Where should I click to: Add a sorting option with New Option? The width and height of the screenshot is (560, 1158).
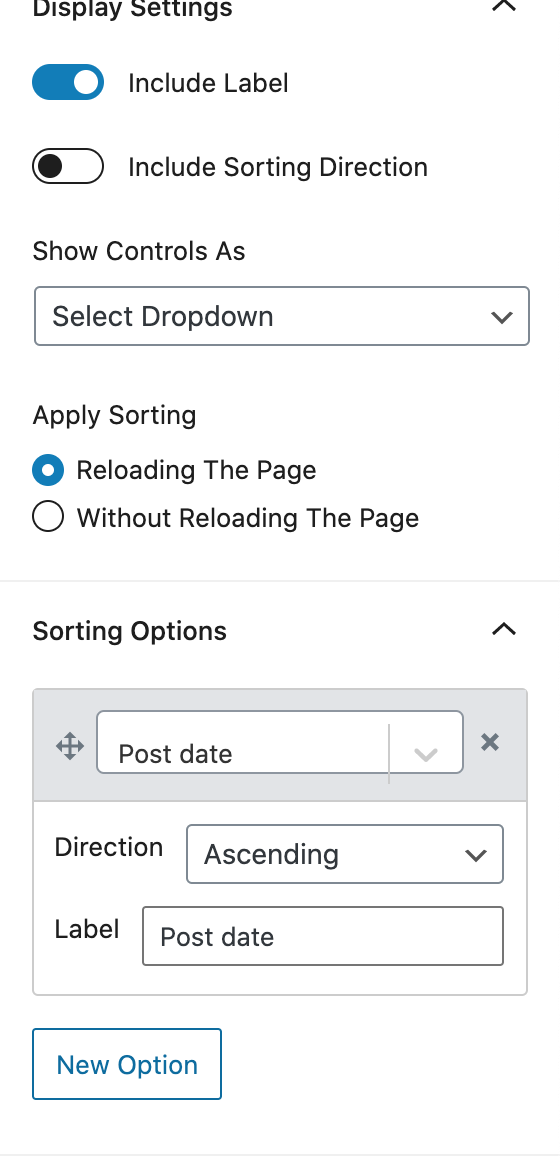pyautogui.click(x=127, y=1064)
